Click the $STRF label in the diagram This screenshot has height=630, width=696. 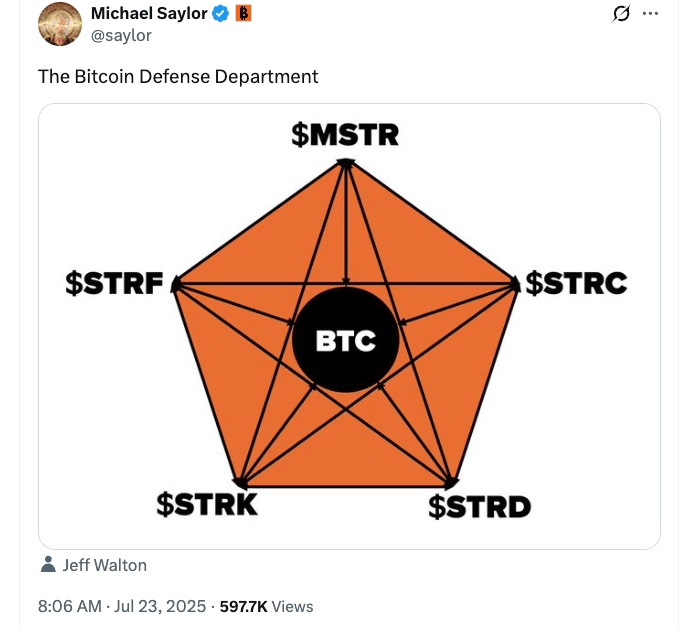pyautogui.click(x=114, y=284)
